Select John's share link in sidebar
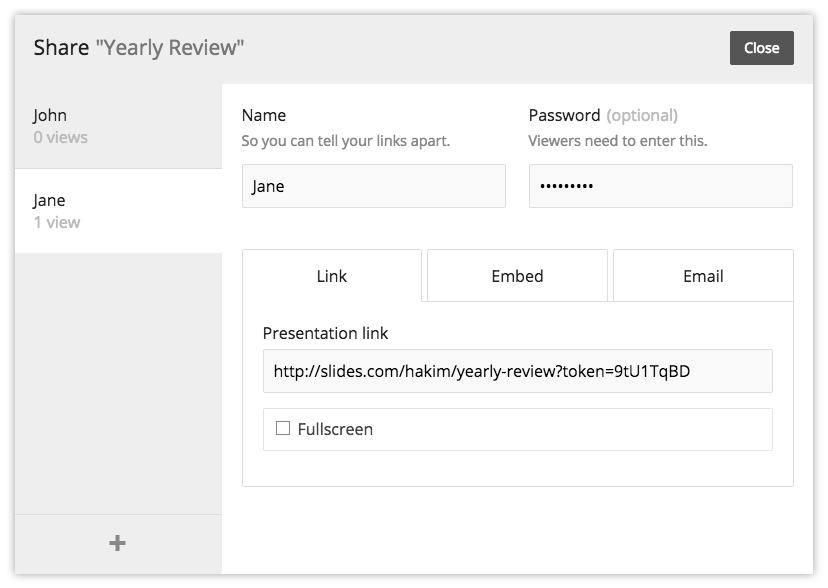Viewport: 828px width, 588px height. tap(118, 126)
